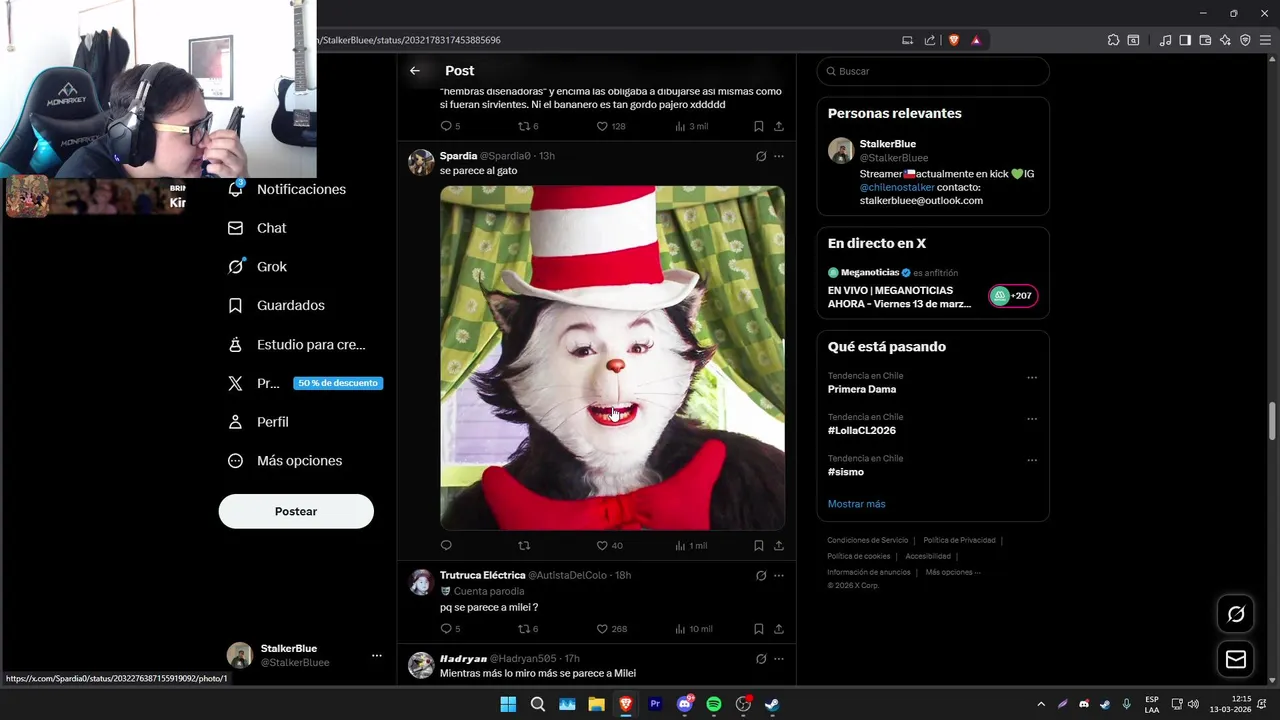Click the Buscar search field
The height and width of the screenshot is (720, 1280).
coord(933,71)
